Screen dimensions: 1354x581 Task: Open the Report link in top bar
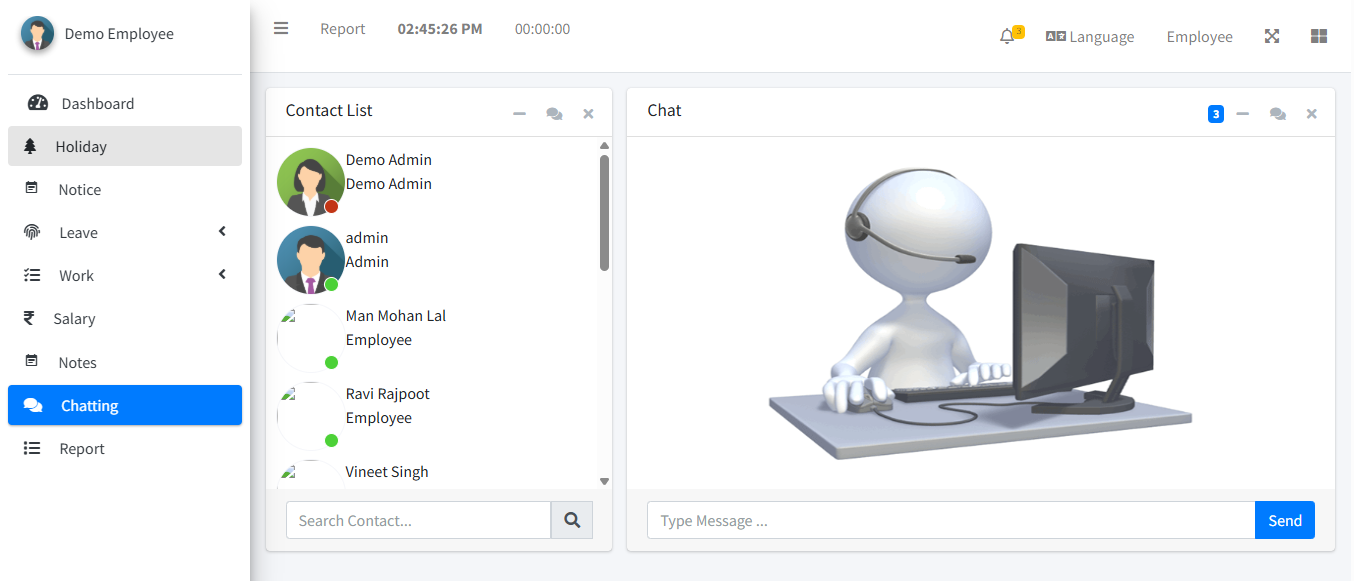point(343,29)
